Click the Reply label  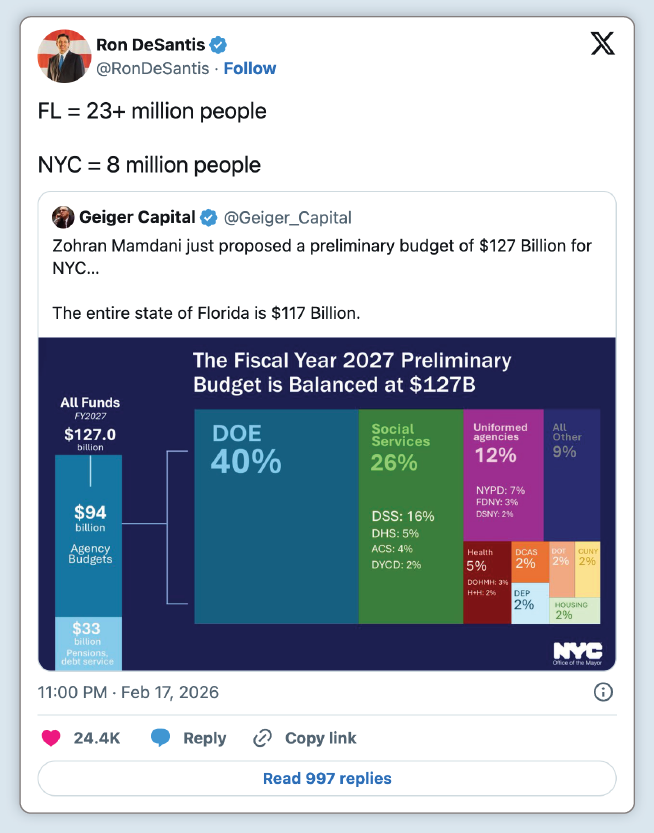(x=204, y=738)
